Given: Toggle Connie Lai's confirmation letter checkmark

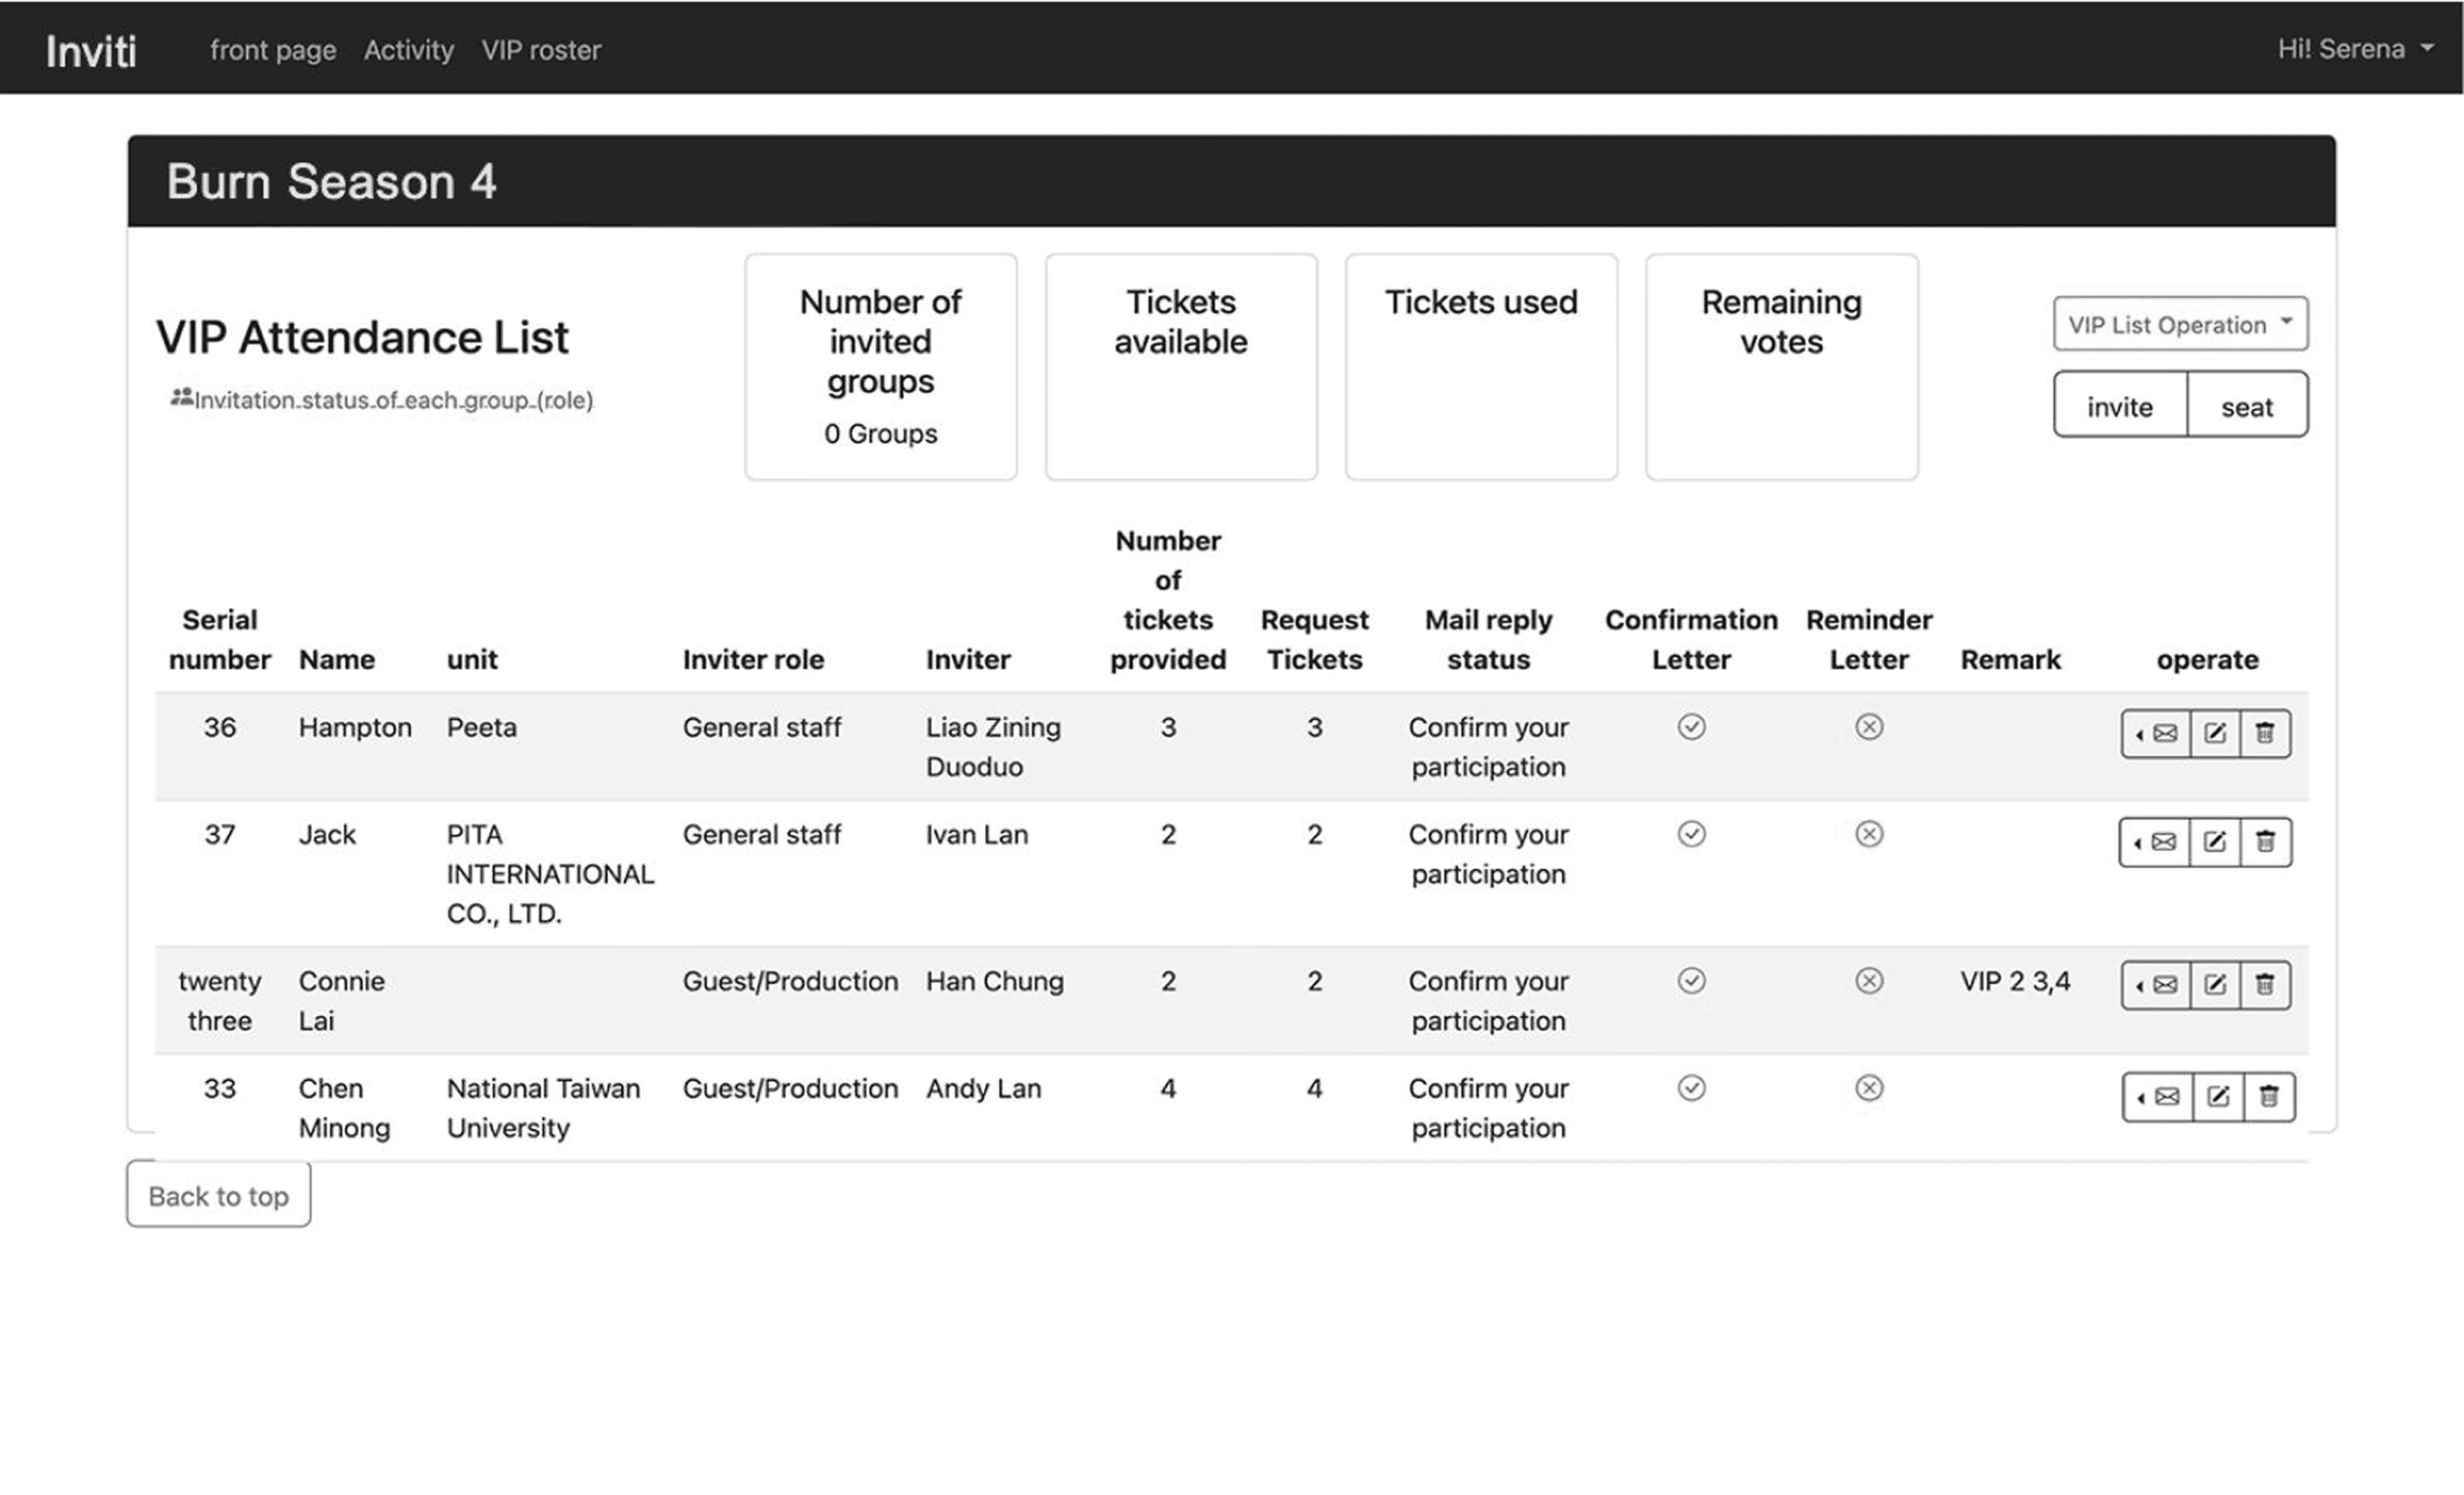Looking at the screenshot, I should pyautogui.click(x=1691, y=981).
